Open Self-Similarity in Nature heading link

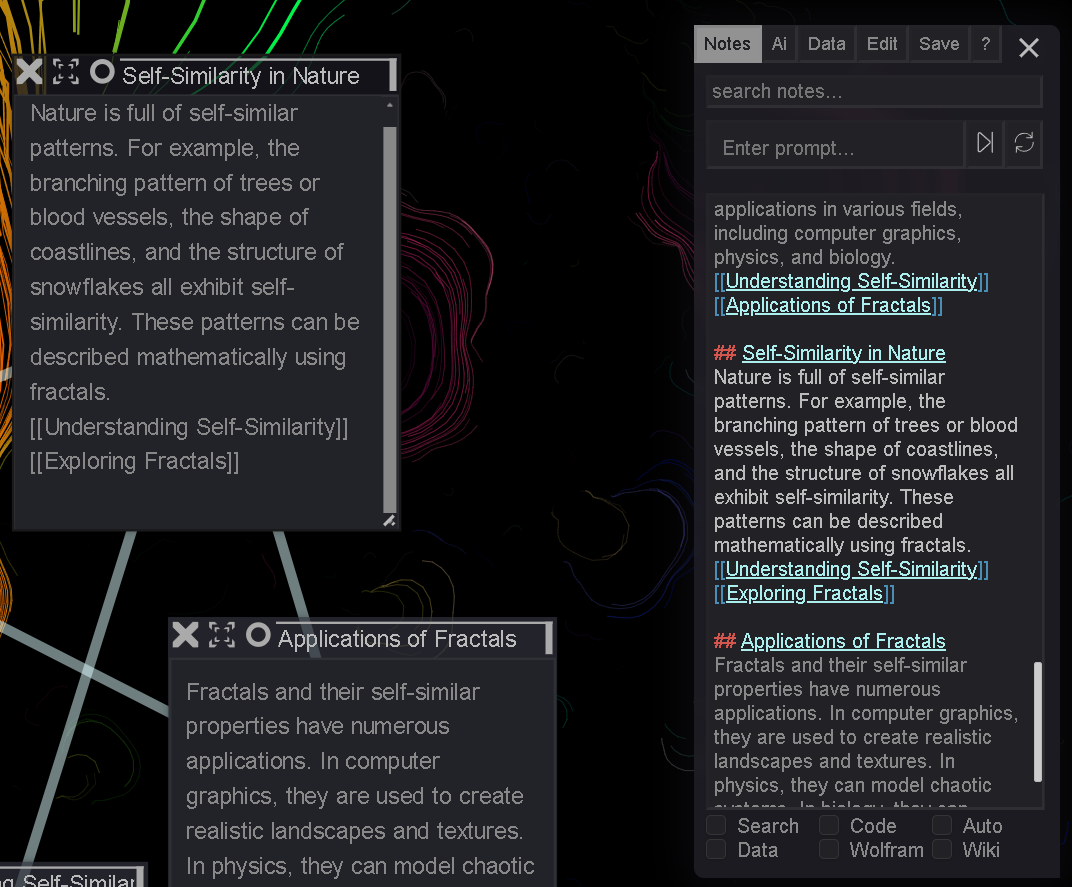[x=844, y=353]
